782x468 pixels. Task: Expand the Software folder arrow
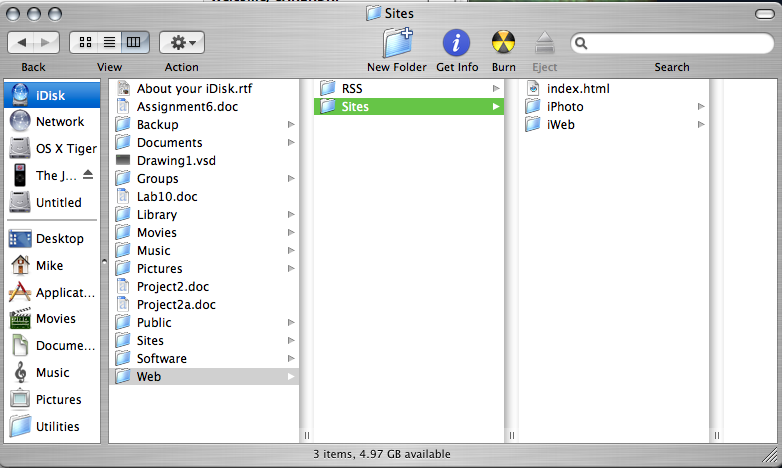(291, 358)
